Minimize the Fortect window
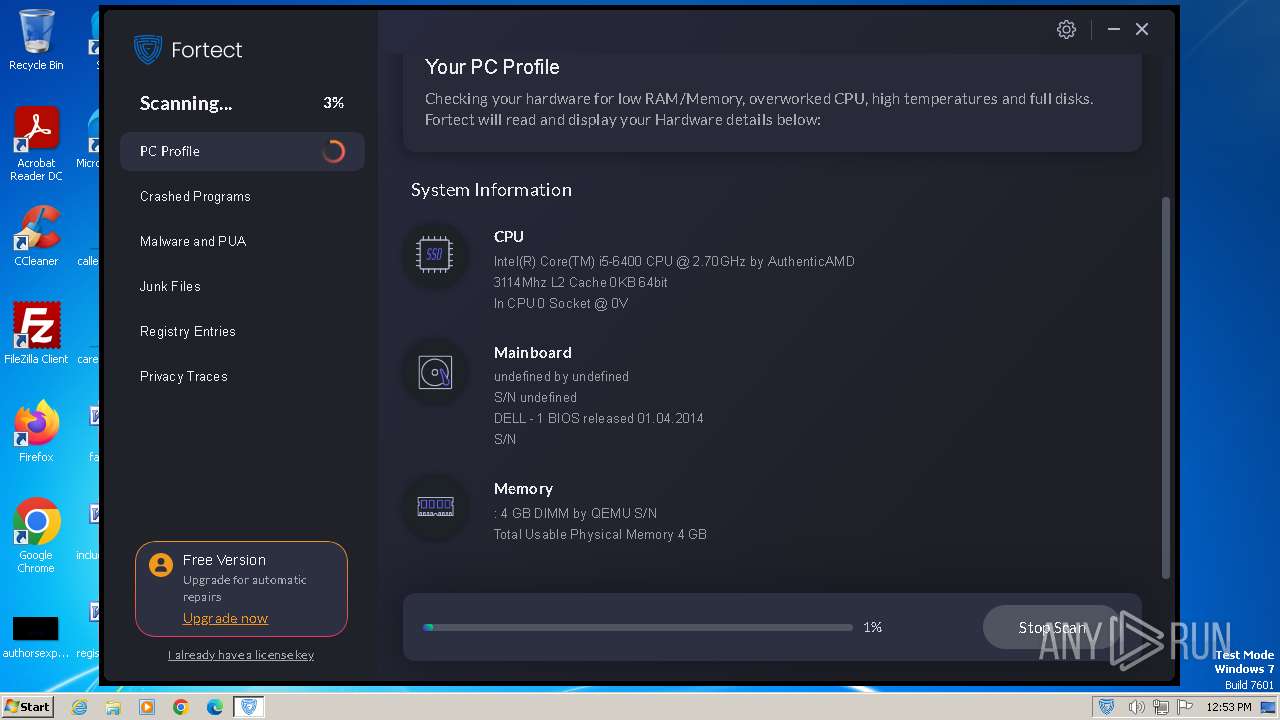1280x720 pixels. 1113,30
